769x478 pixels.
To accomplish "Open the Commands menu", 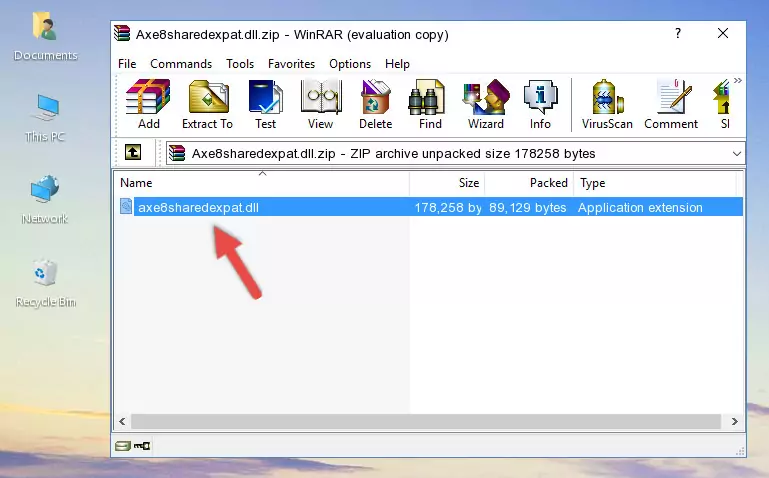I will pos(181,64).
